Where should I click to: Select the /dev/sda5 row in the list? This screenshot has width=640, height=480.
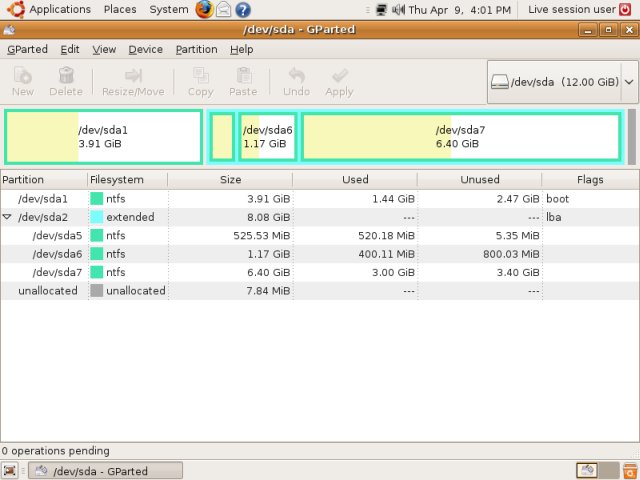pos(320,236)
